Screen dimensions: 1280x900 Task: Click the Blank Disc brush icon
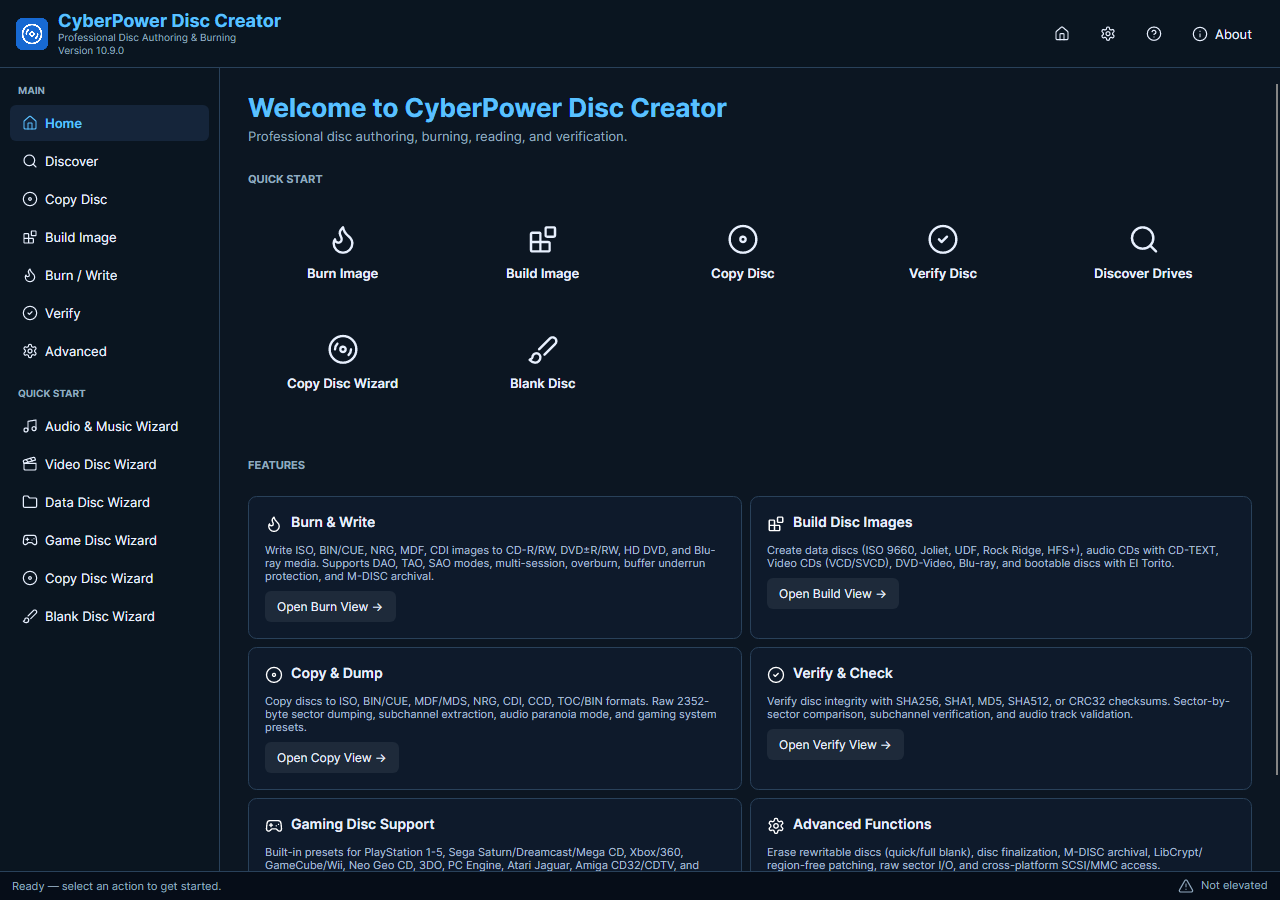(x=543, y=350)
